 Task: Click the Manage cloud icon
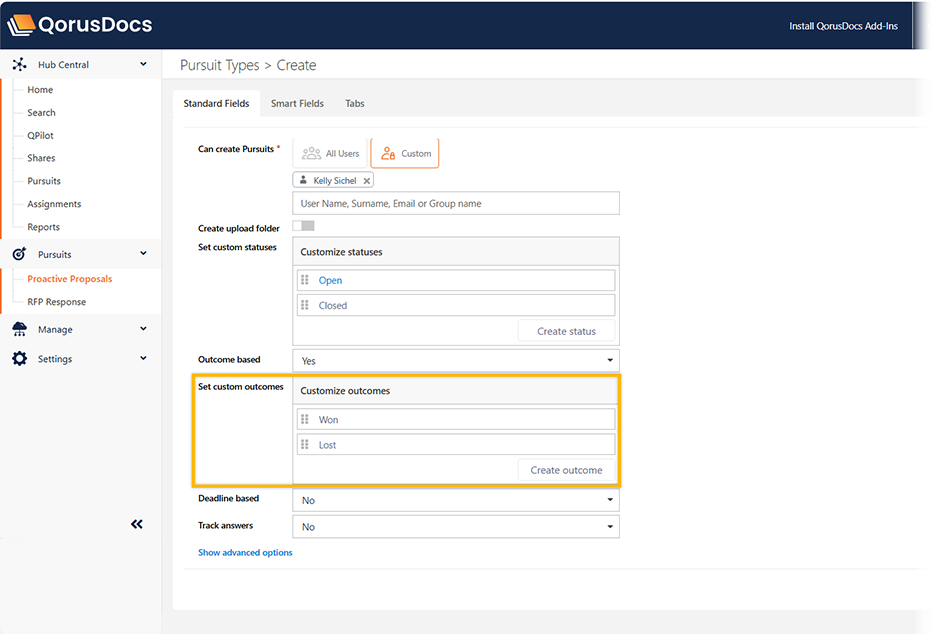[x=19, y=329]
